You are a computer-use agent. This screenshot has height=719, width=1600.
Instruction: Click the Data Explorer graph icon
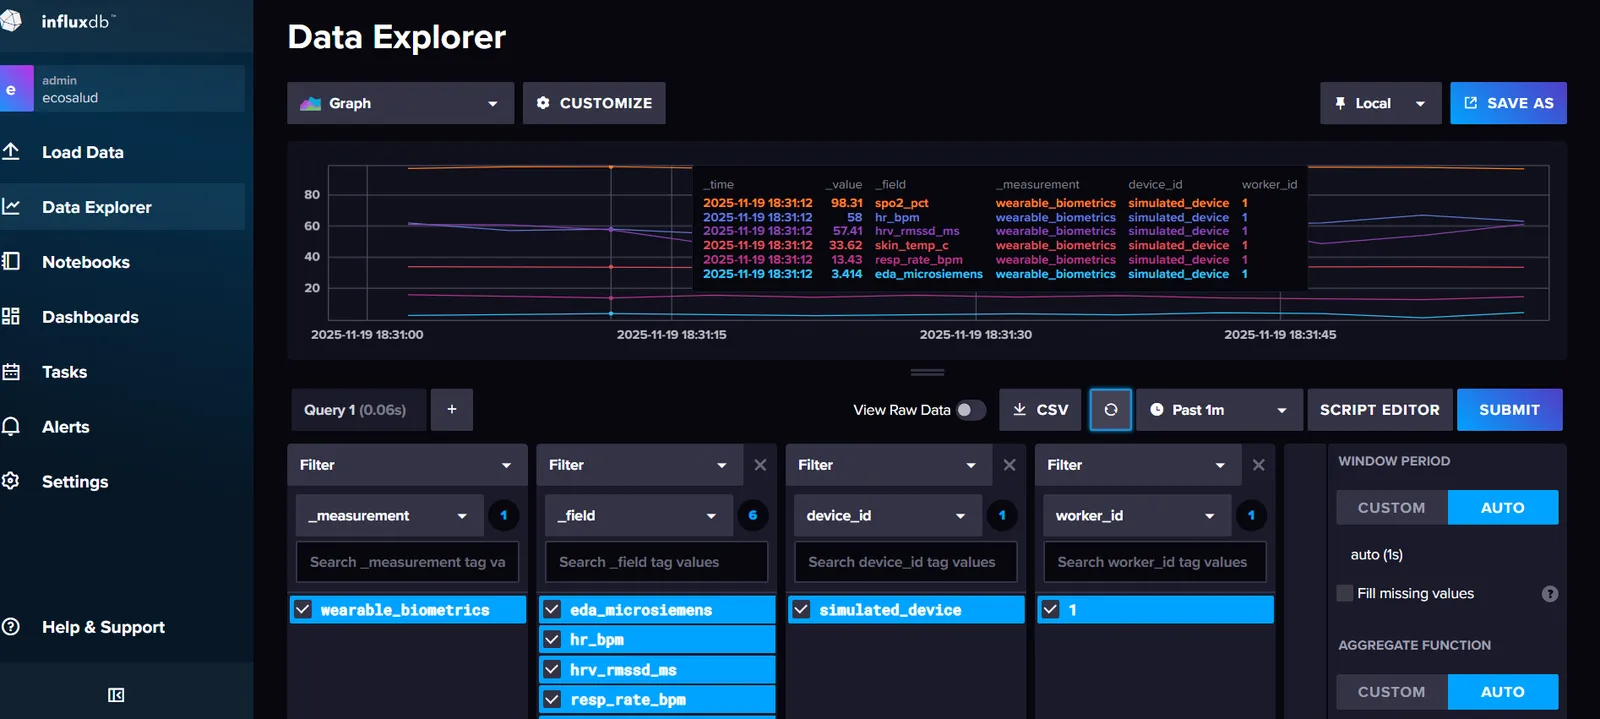[x=11, y=206]
